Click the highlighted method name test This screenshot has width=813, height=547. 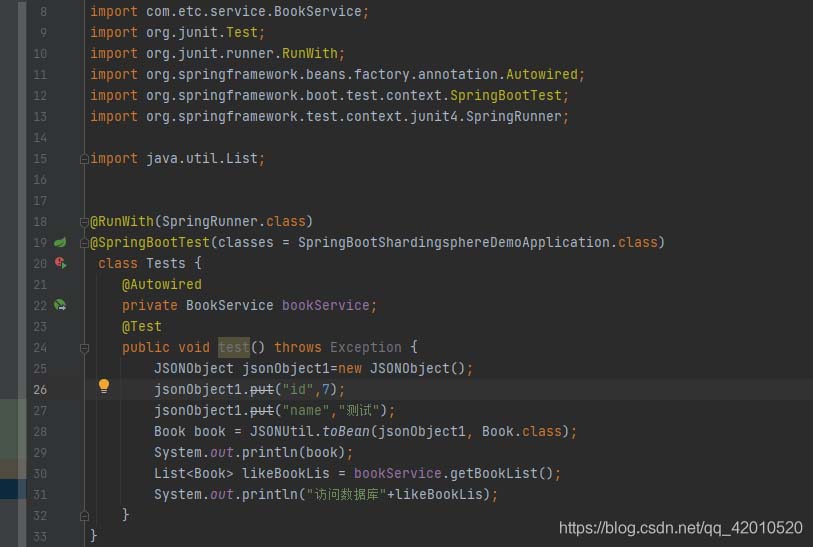coord(234,347)
